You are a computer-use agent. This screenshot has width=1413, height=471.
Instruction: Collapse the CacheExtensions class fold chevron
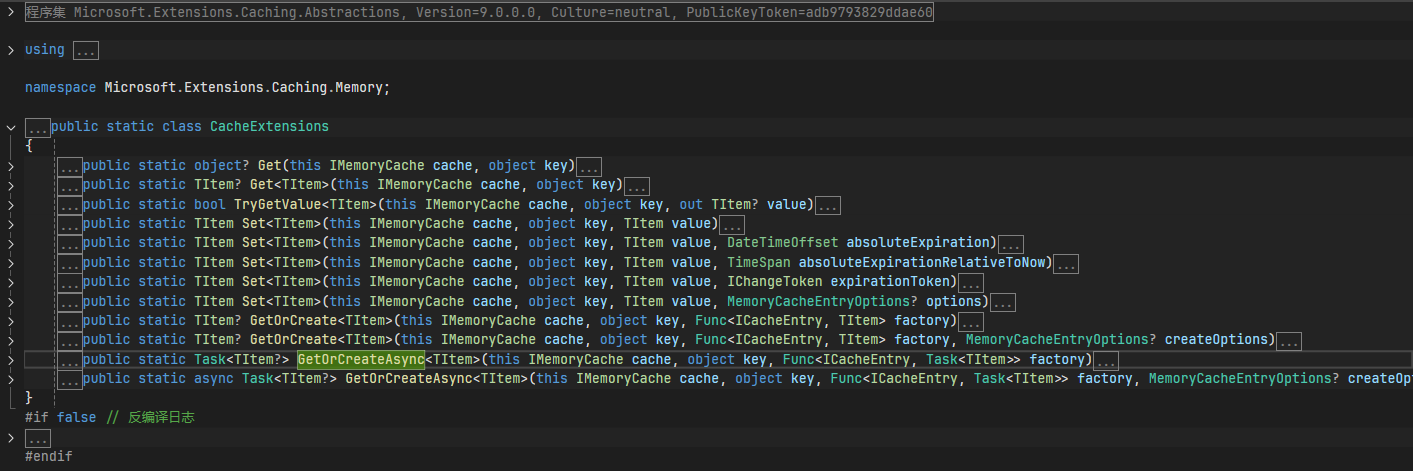(10, 127)
